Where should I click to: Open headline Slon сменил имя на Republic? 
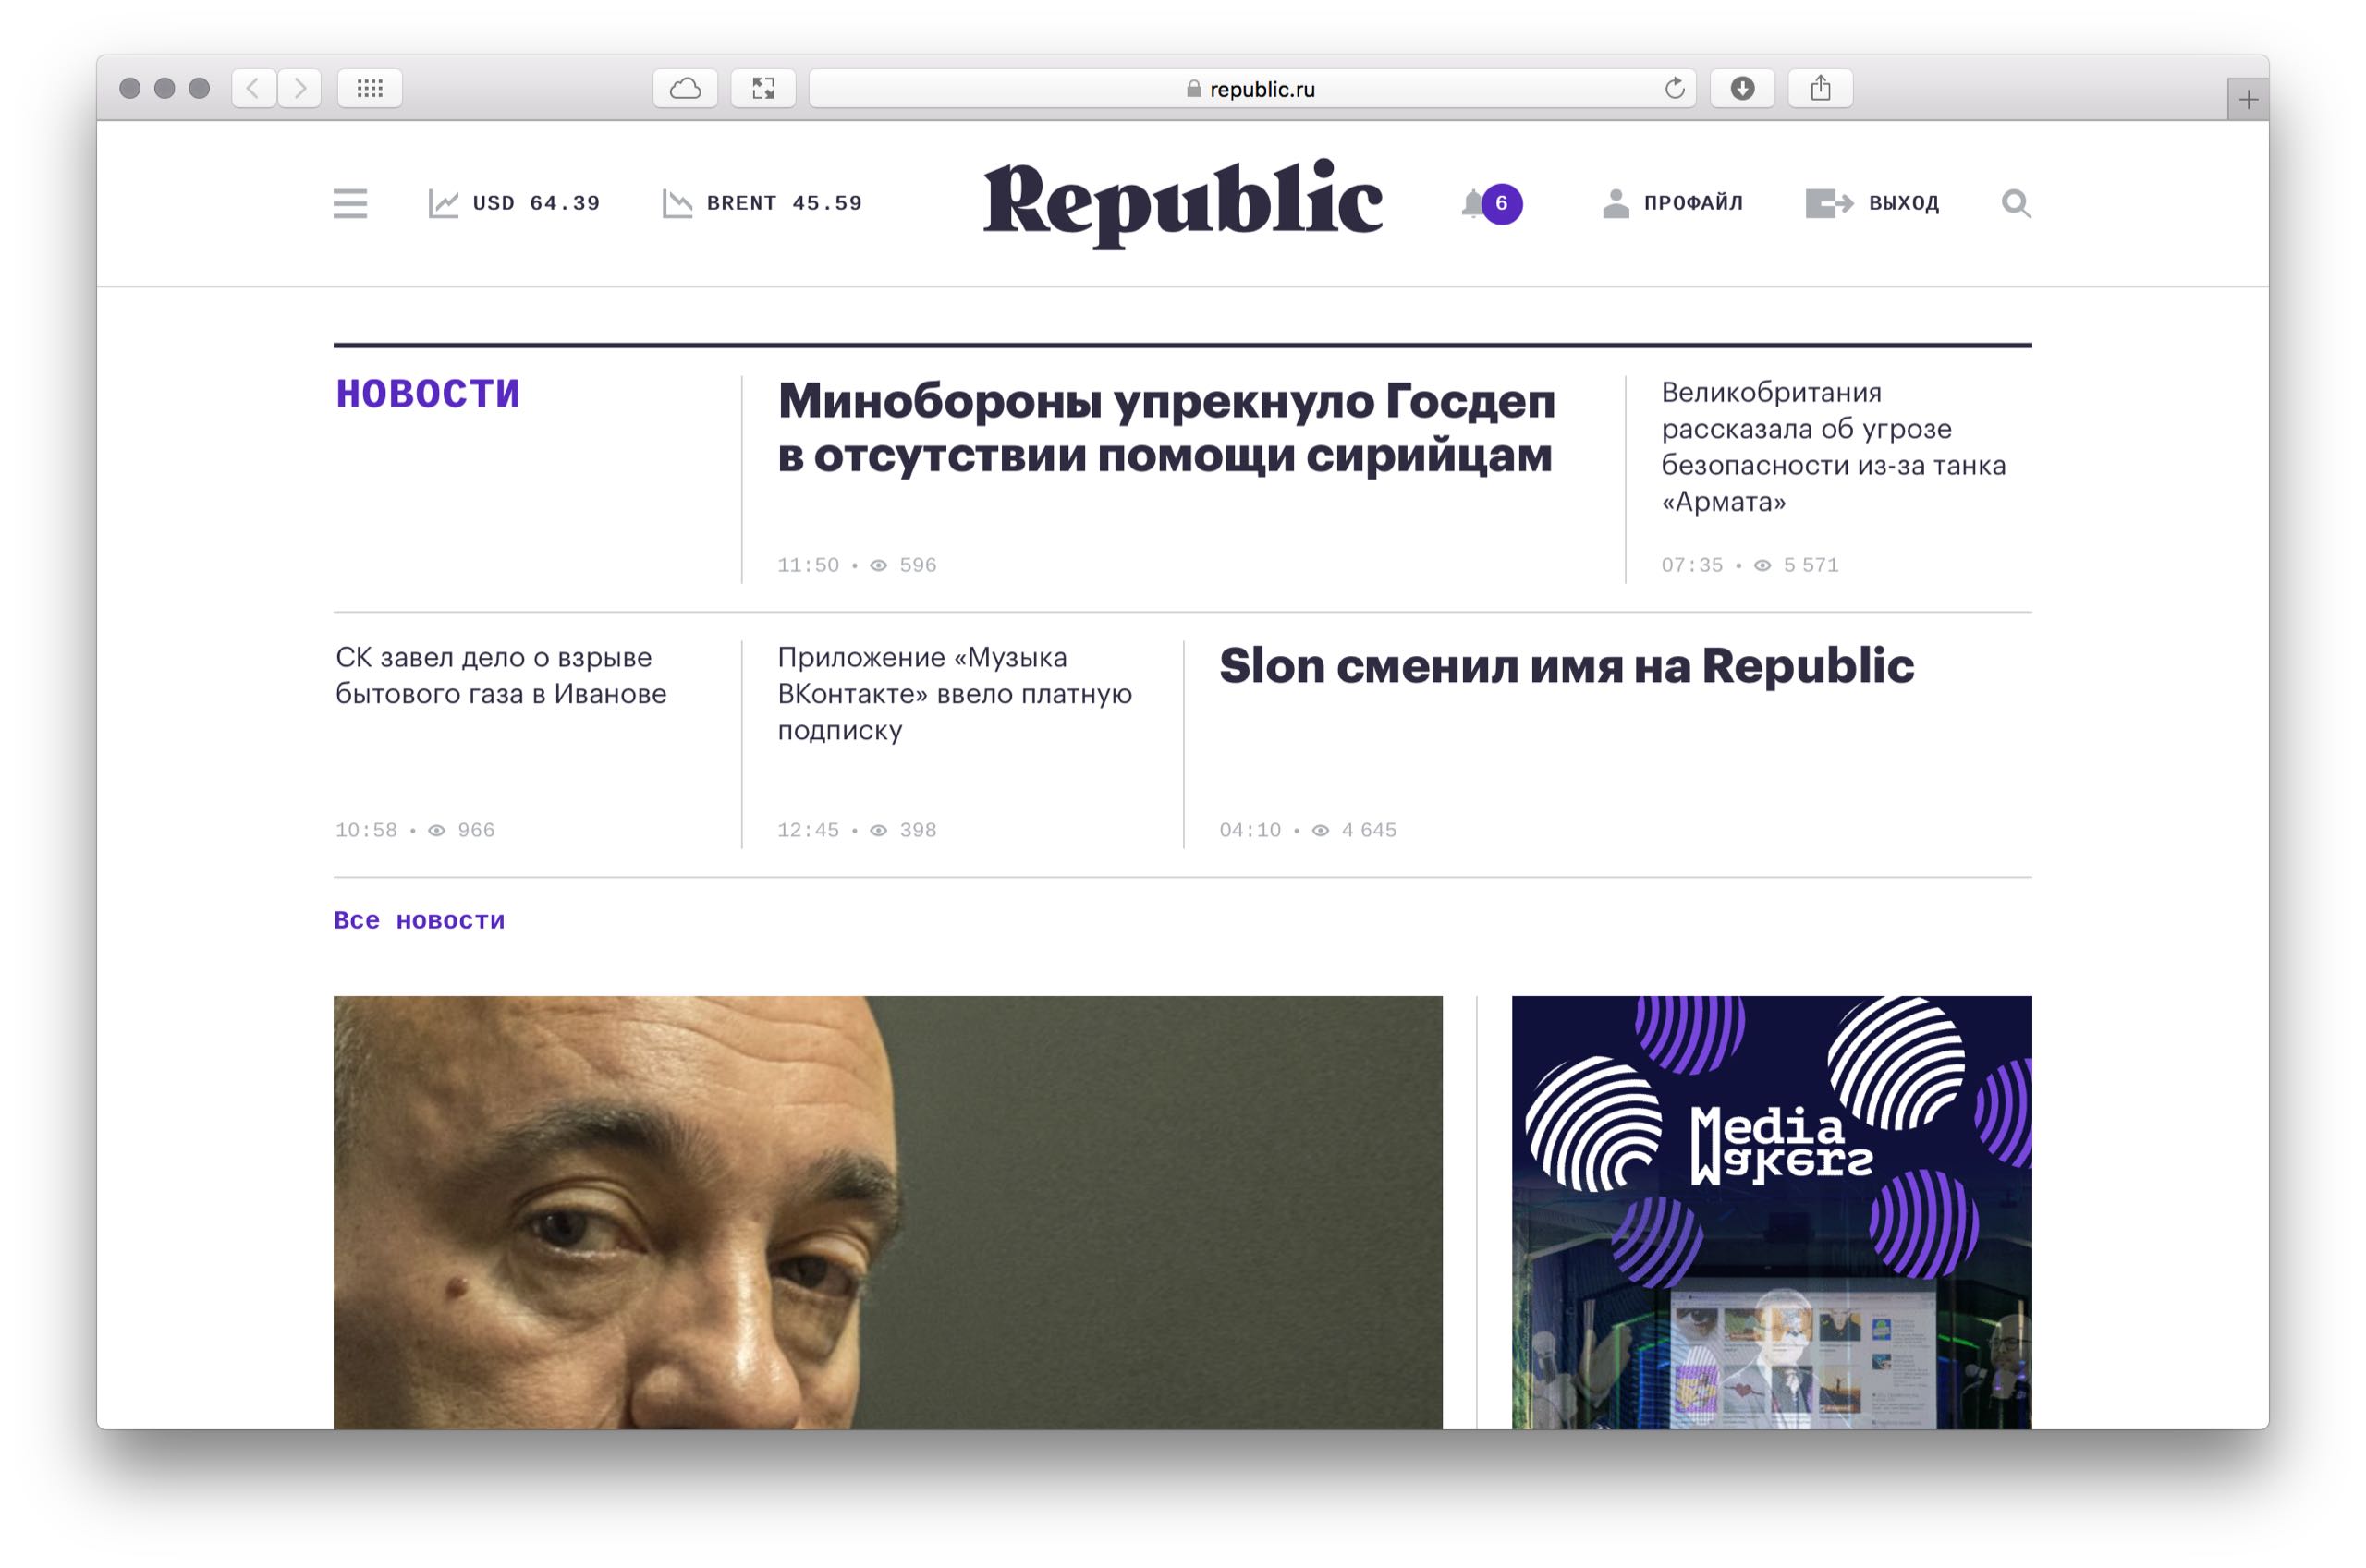[x=1566, y=666]
